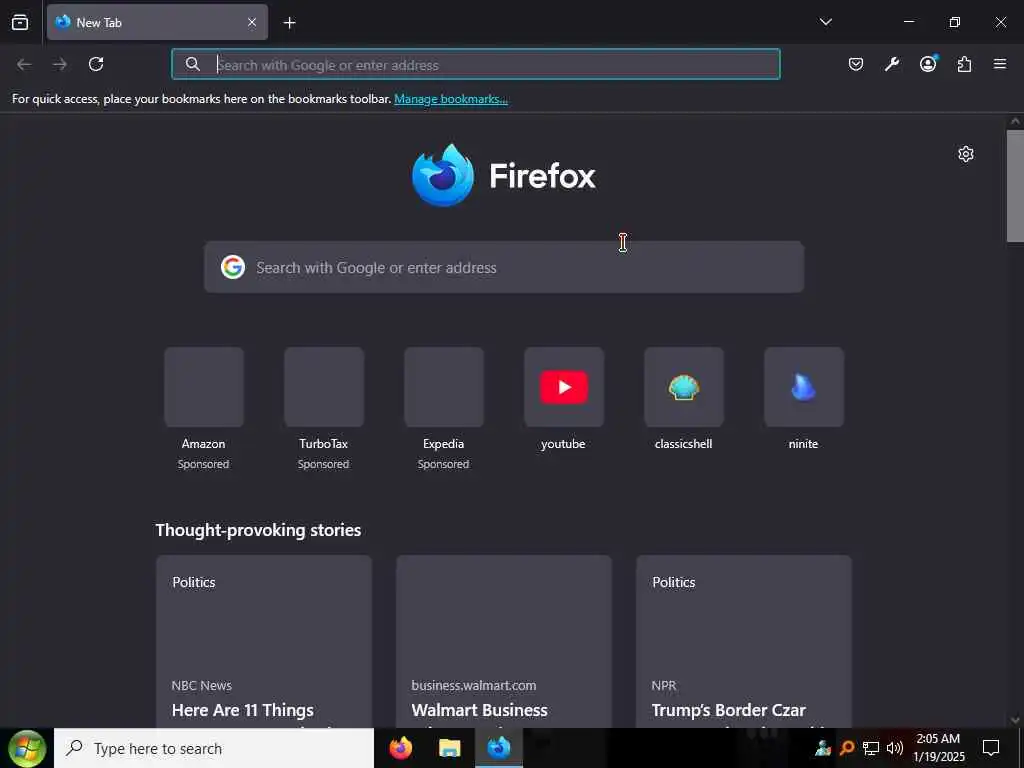Open the Firefox account menu
Image resolution: width=1024 pixels, height=768 pixels.
(928, 63)
